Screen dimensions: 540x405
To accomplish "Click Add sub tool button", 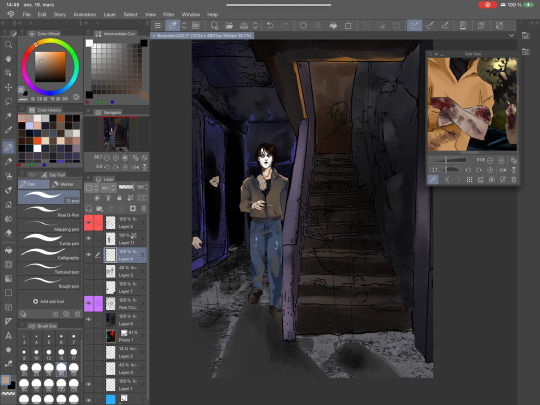I will pos(49,301).
